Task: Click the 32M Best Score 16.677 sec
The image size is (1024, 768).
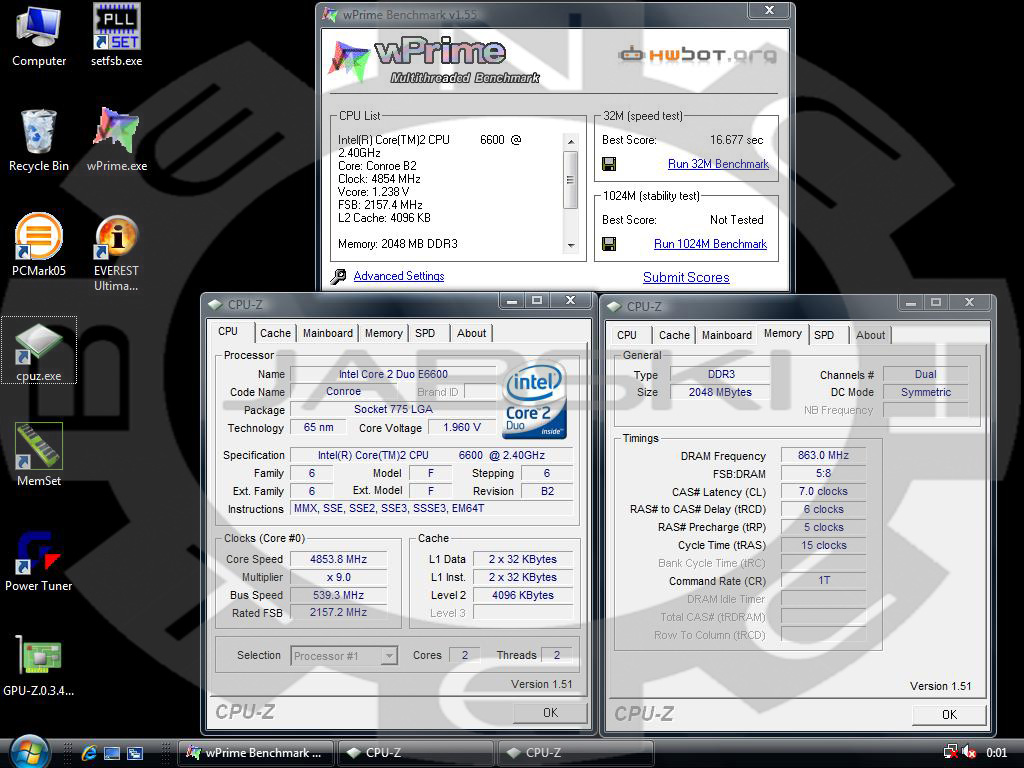Action: pos(736,140)
